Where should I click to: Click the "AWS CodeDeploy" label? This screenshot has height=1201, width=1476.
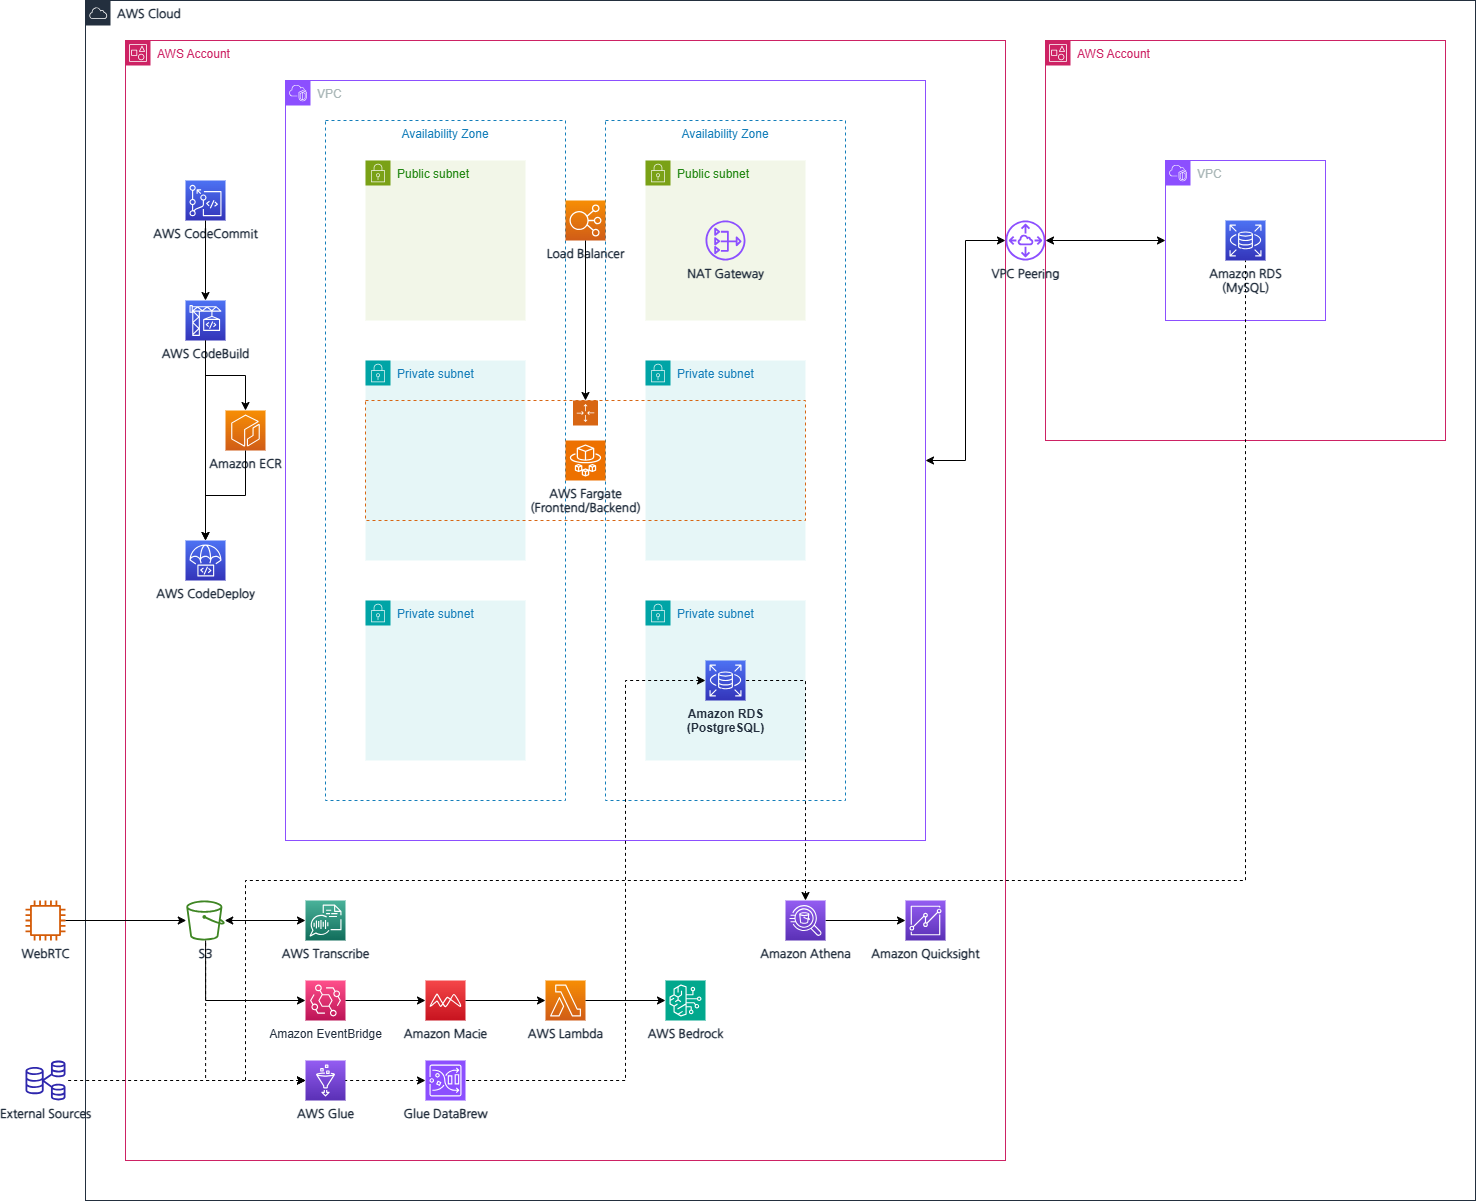point(205,594)
